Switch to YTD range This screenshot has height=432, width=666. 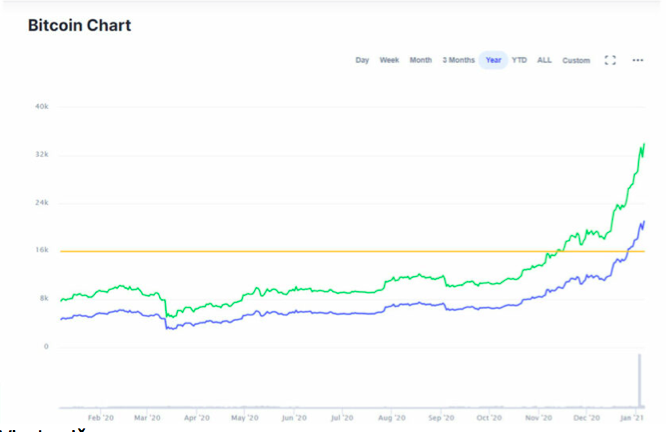point(519,60)
